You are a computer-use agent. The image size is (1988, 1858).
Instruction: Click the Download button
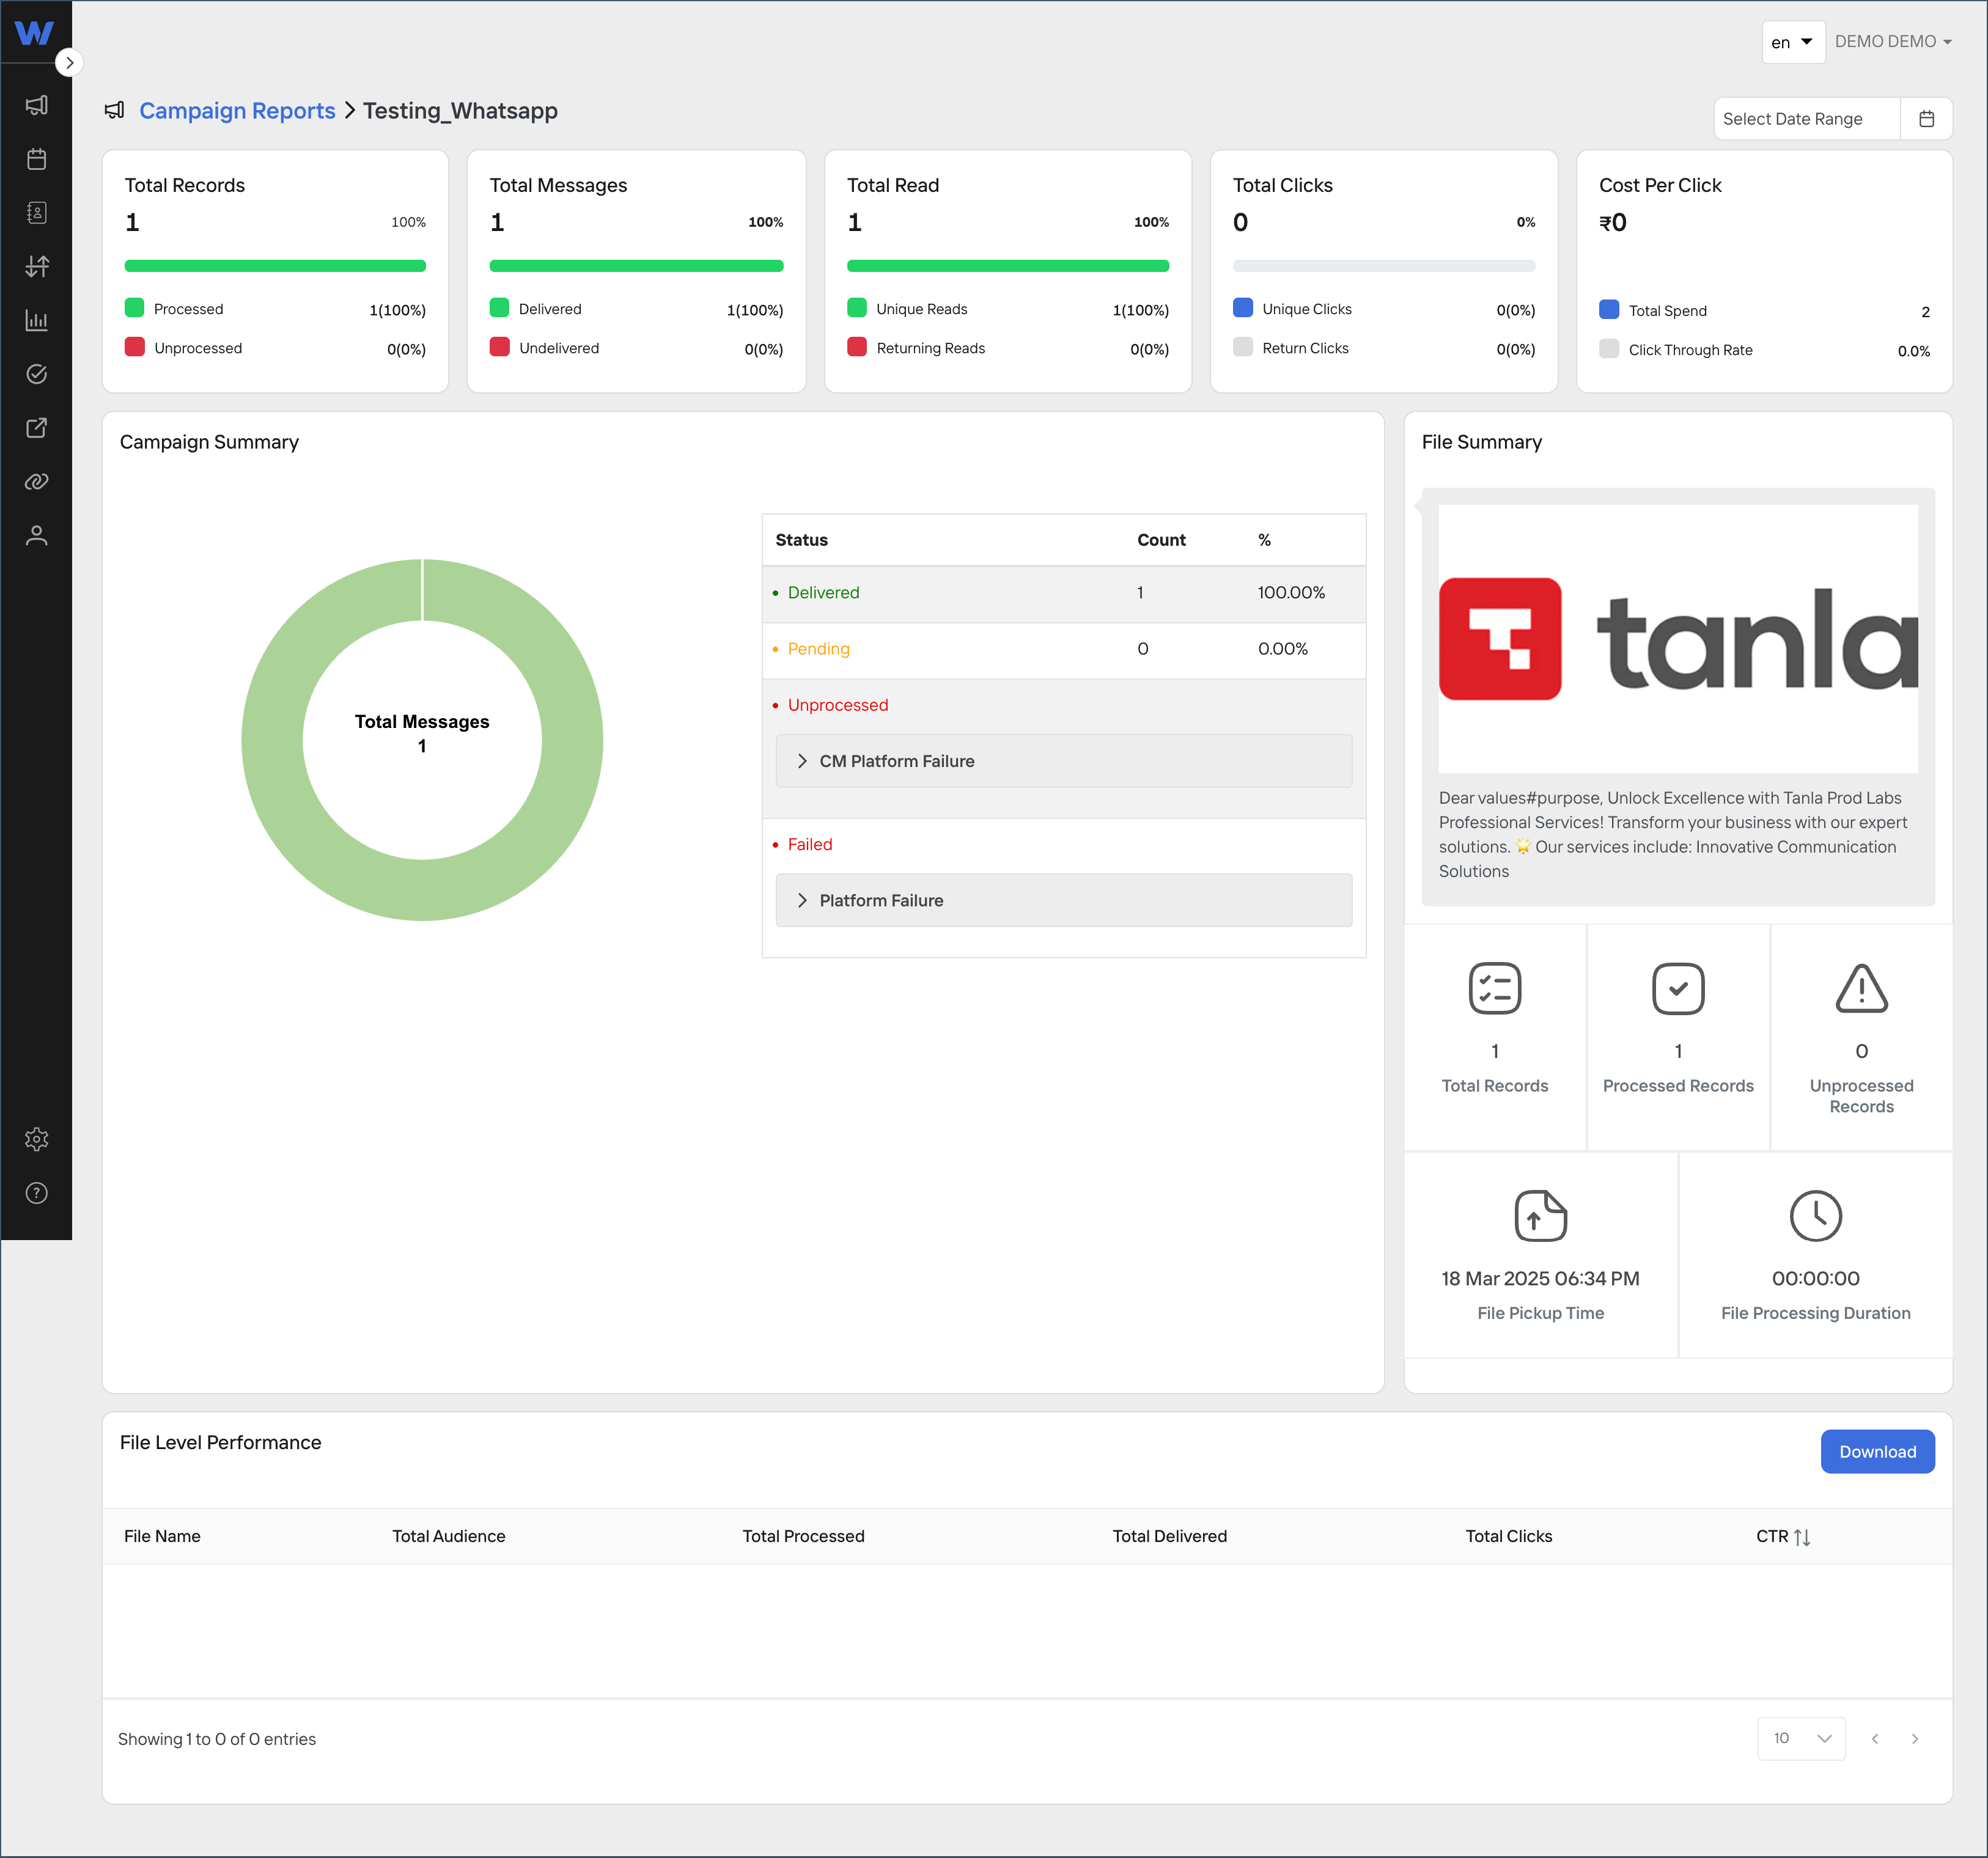coord(1877,1451)
